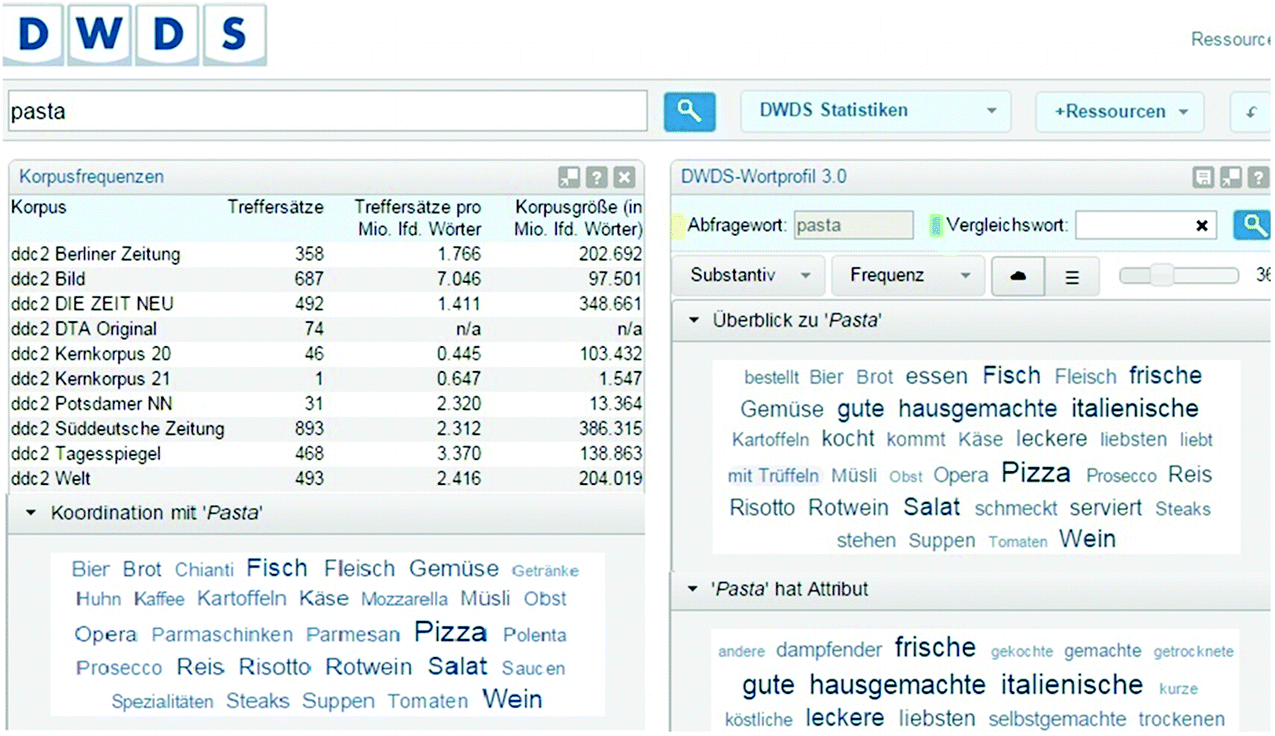This screenshot has height=736, width=1275.
Task: Switch Wortprofil to list view
Action: tap(1072, 276)
